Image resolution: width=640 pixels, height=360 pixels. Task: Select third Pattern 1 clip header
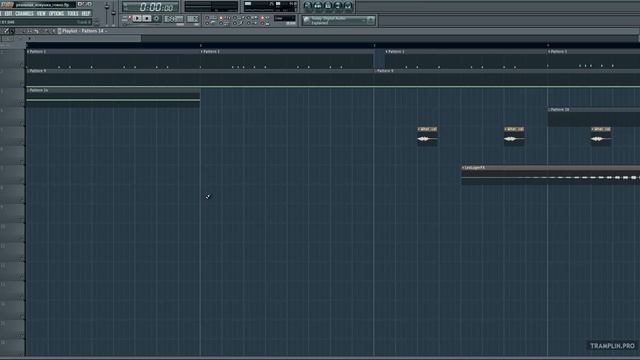[x=466, y=52]
